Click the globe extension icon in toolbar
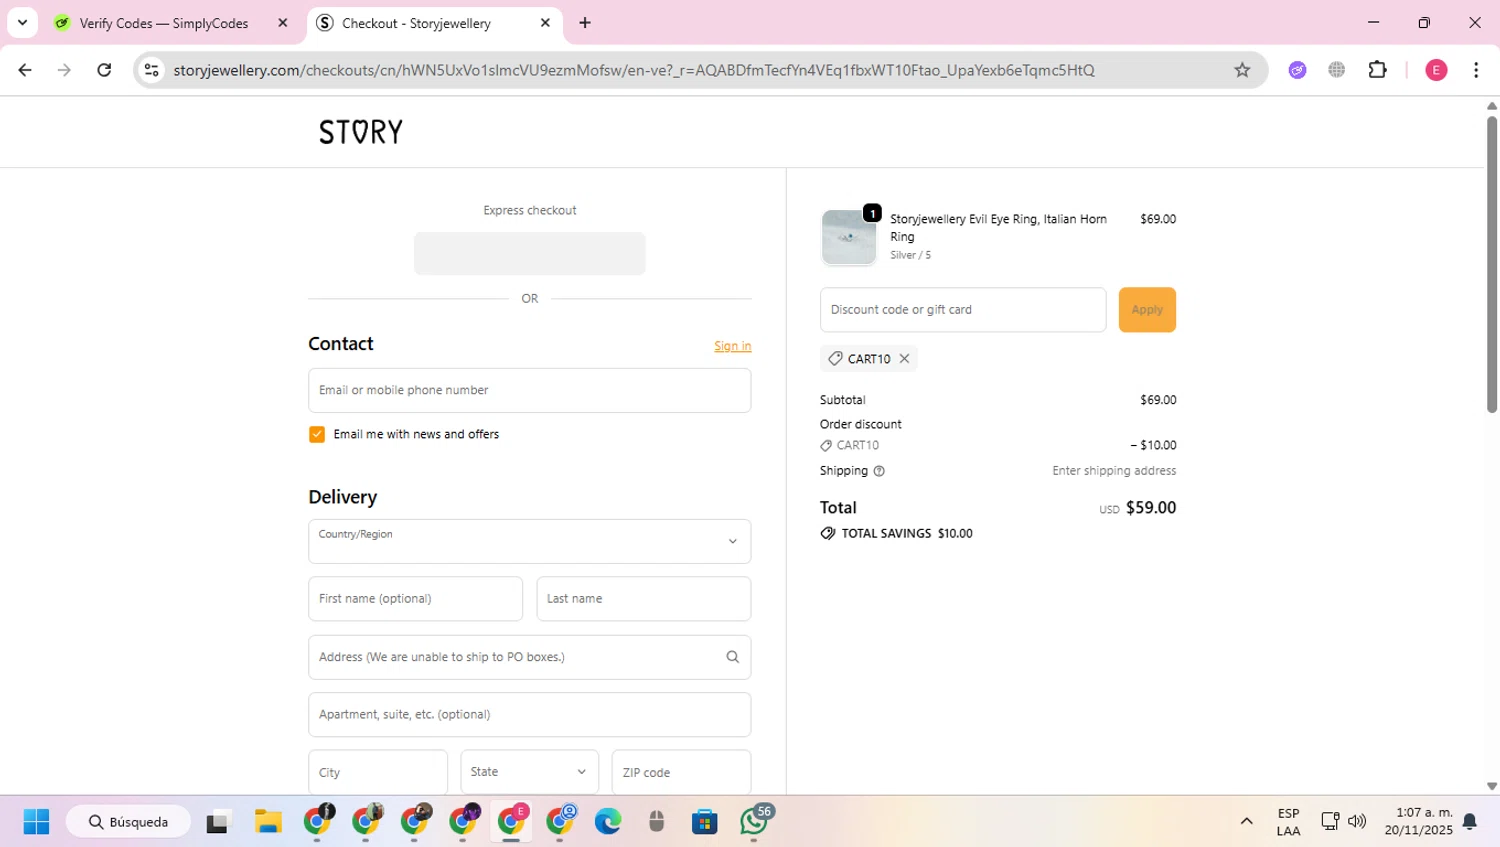This screenshot has width=1500, height=847. 1337,70
